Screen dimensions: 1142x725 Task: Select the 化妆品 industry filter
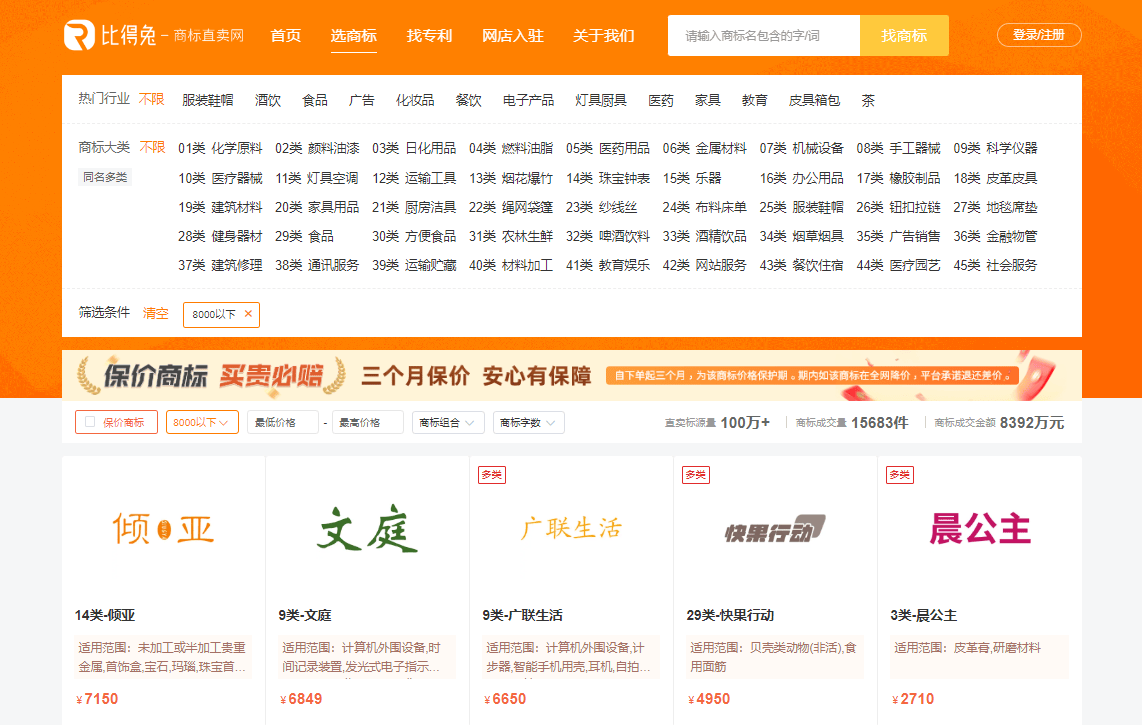[x=415, y=101]
